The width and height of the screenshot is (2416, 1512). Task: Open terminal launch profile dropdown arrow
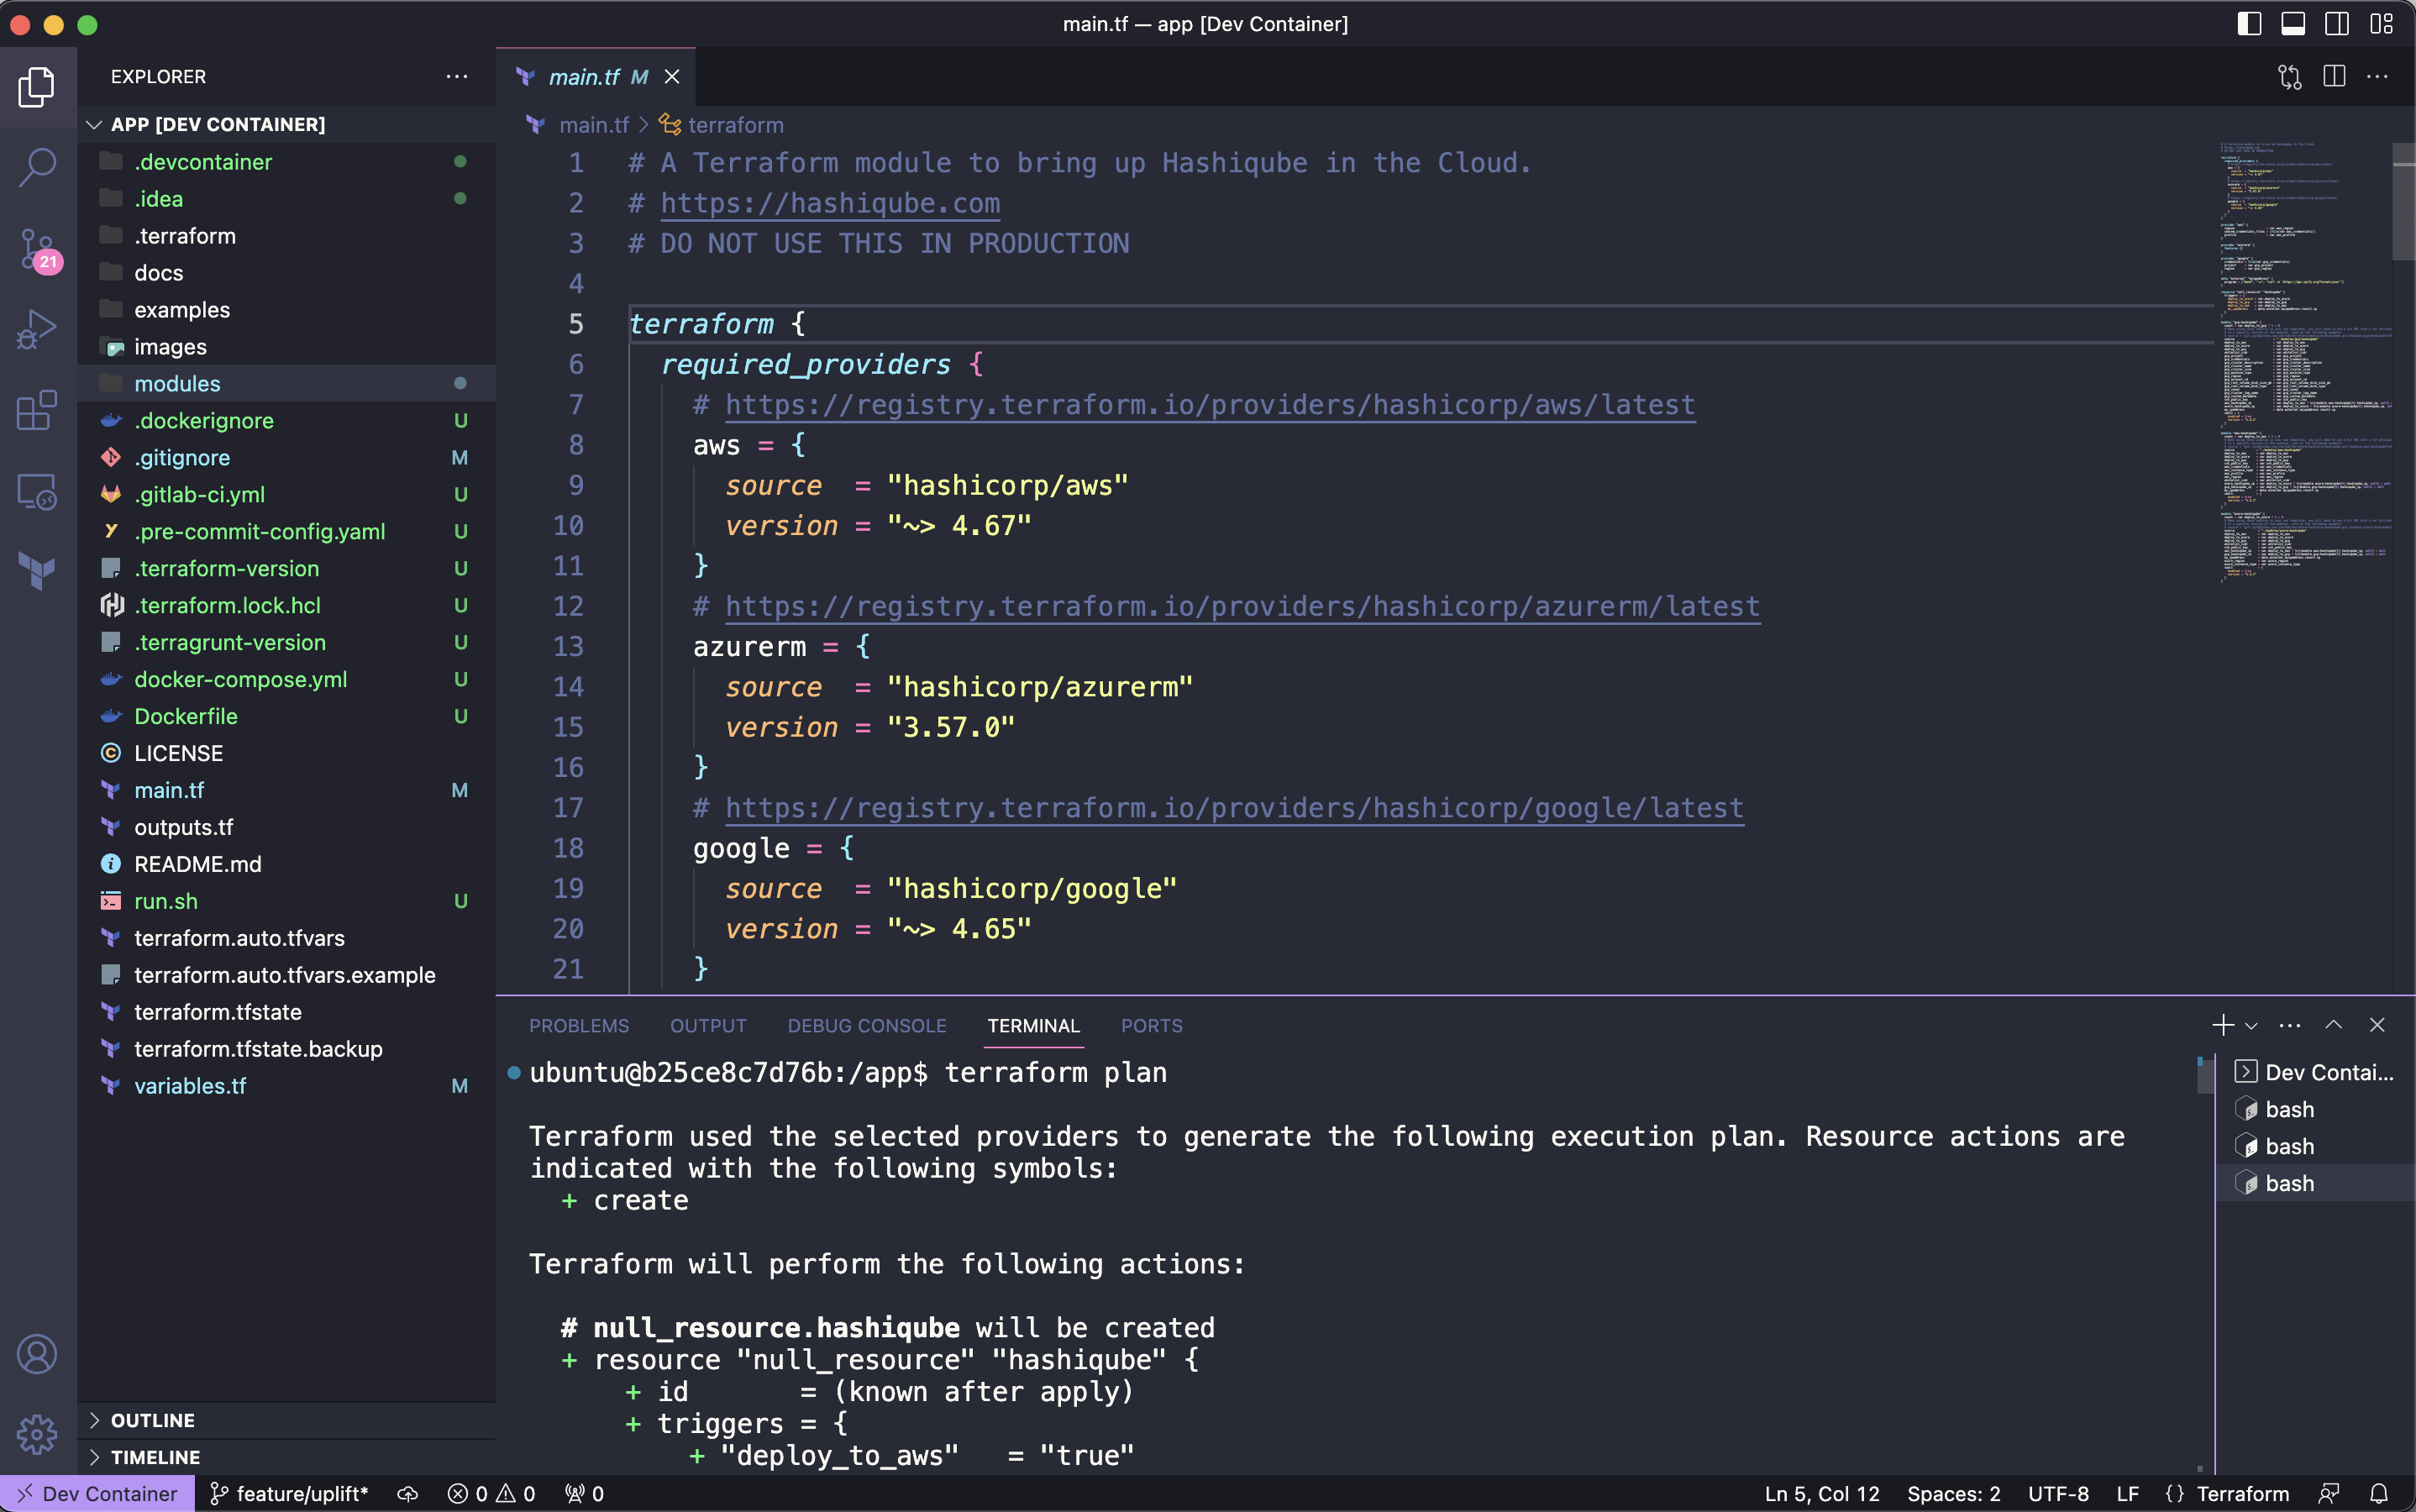[x=2251, y=1025]
